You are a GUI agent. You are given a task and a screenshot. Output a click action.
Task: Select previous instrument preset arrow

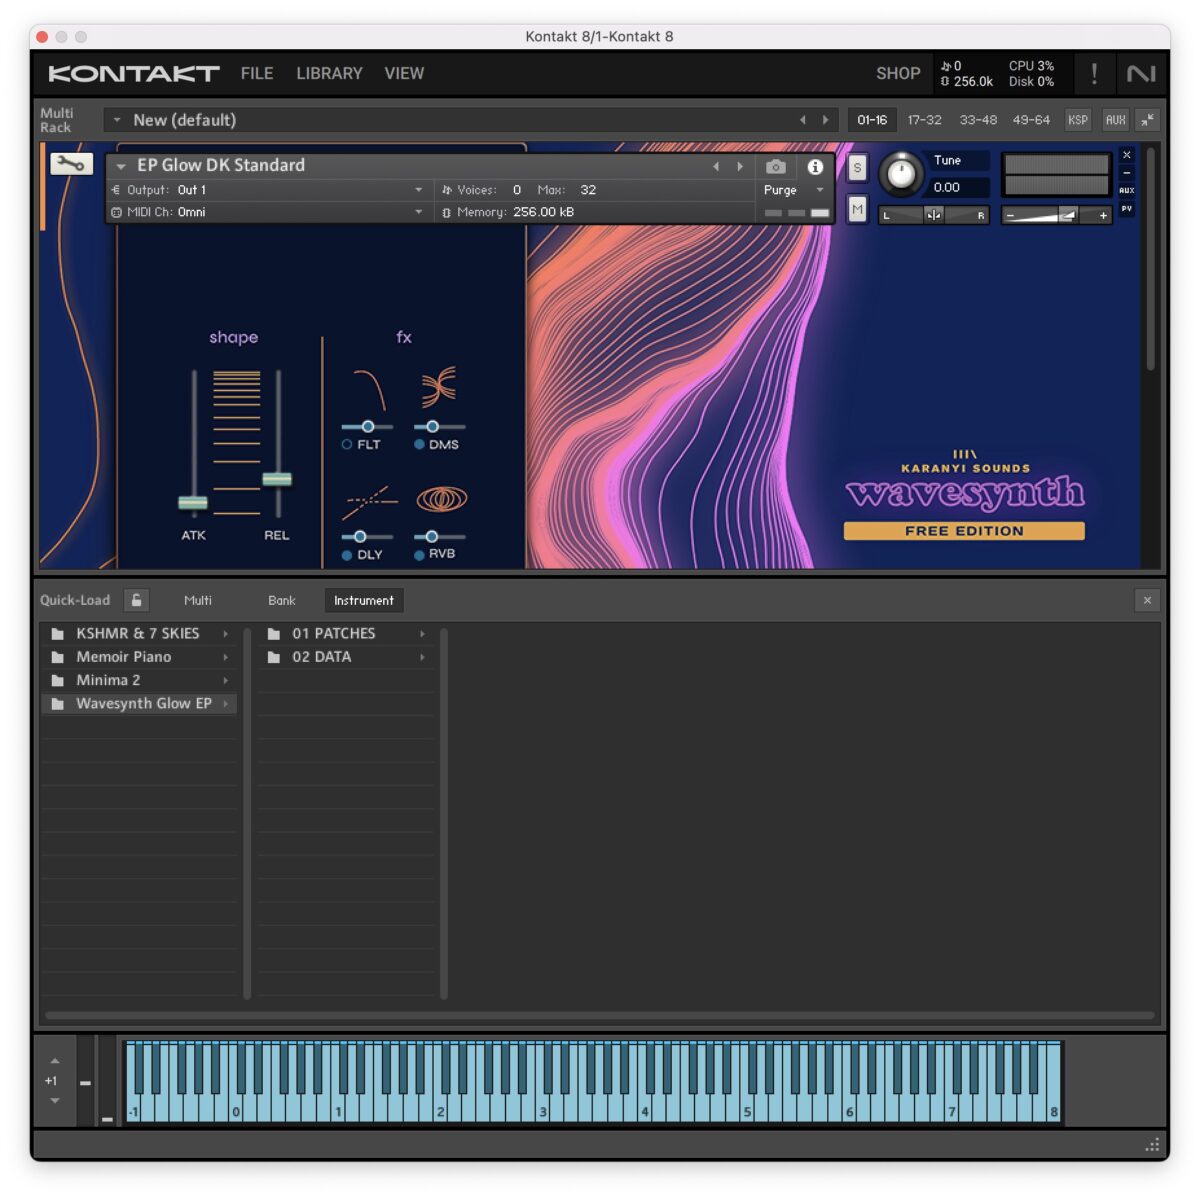coord(716,167)
